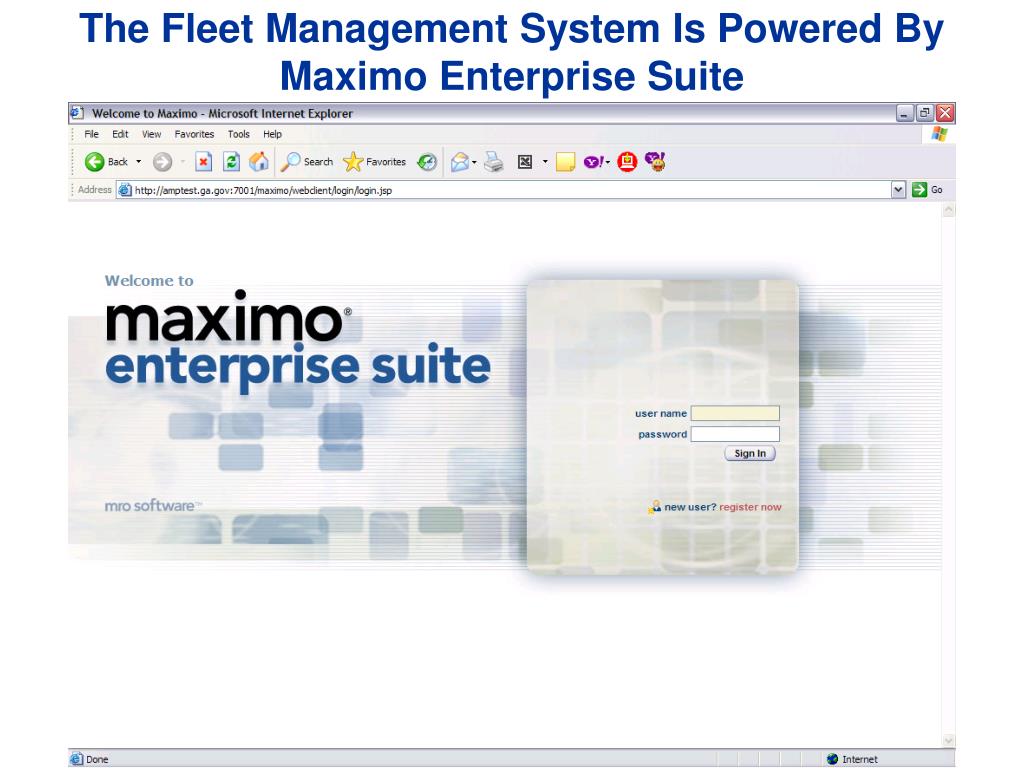The width and height of the screenshot is (1024, 768).
Task: Click the greyed Forward arrow button
Action: pyautogui.click(x=163, y=161)
